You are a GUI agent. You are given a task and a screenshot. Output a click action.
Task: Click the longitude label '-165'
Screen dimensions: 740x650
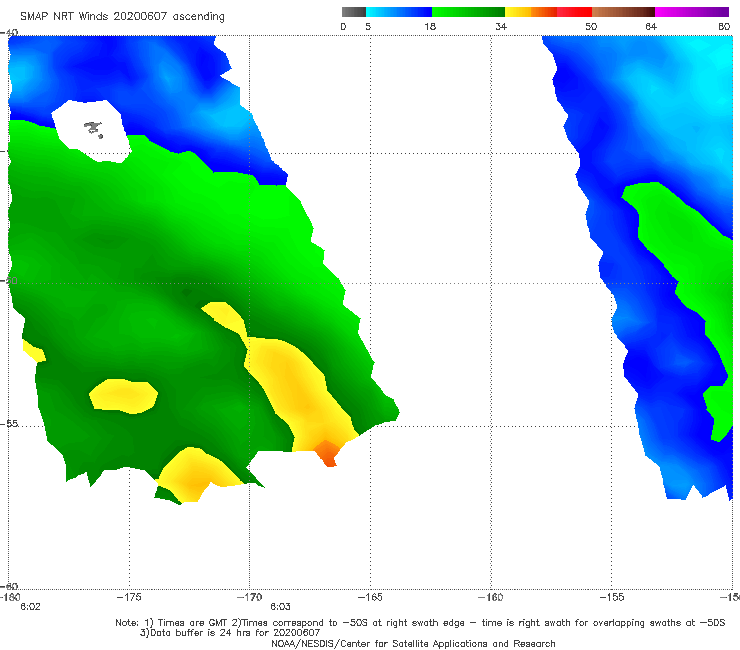tap(370, 597)
